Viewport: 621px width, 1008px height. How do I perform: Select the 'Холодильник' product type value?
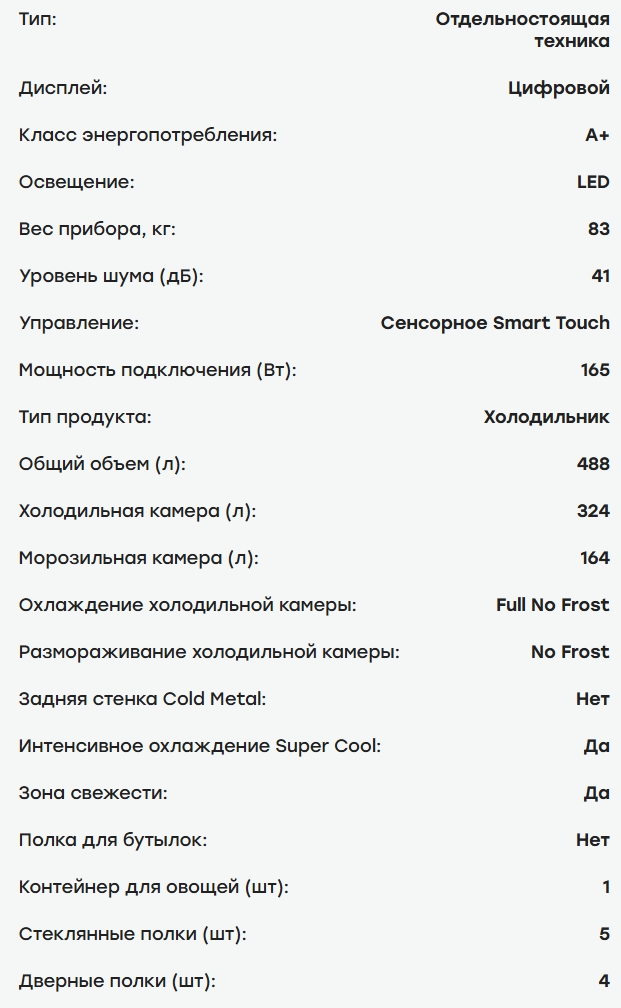pos(546,417)
